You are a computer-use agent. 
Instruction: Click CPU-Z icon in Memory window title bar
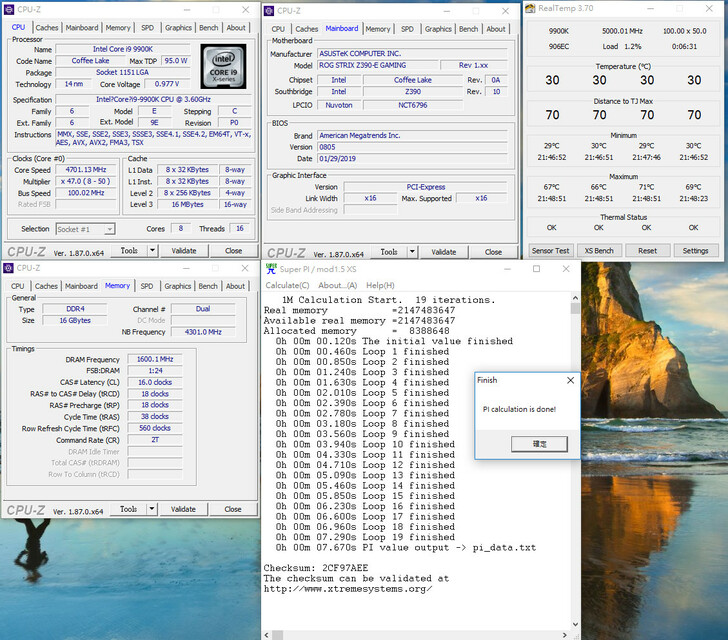click(9, 268)
